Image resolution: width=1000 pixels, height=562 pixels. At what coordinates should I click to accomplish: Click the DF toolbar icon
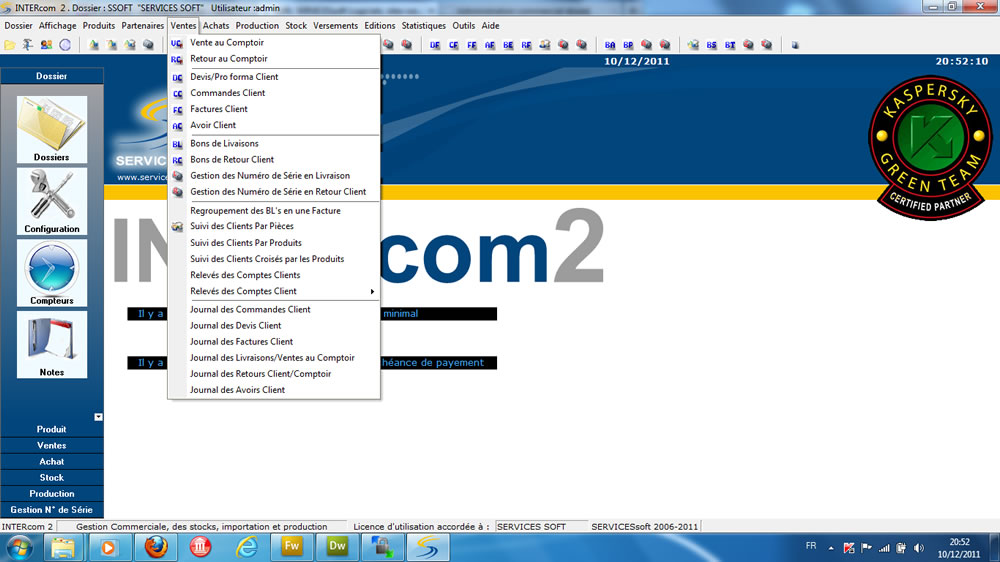[x=435, y=45]
